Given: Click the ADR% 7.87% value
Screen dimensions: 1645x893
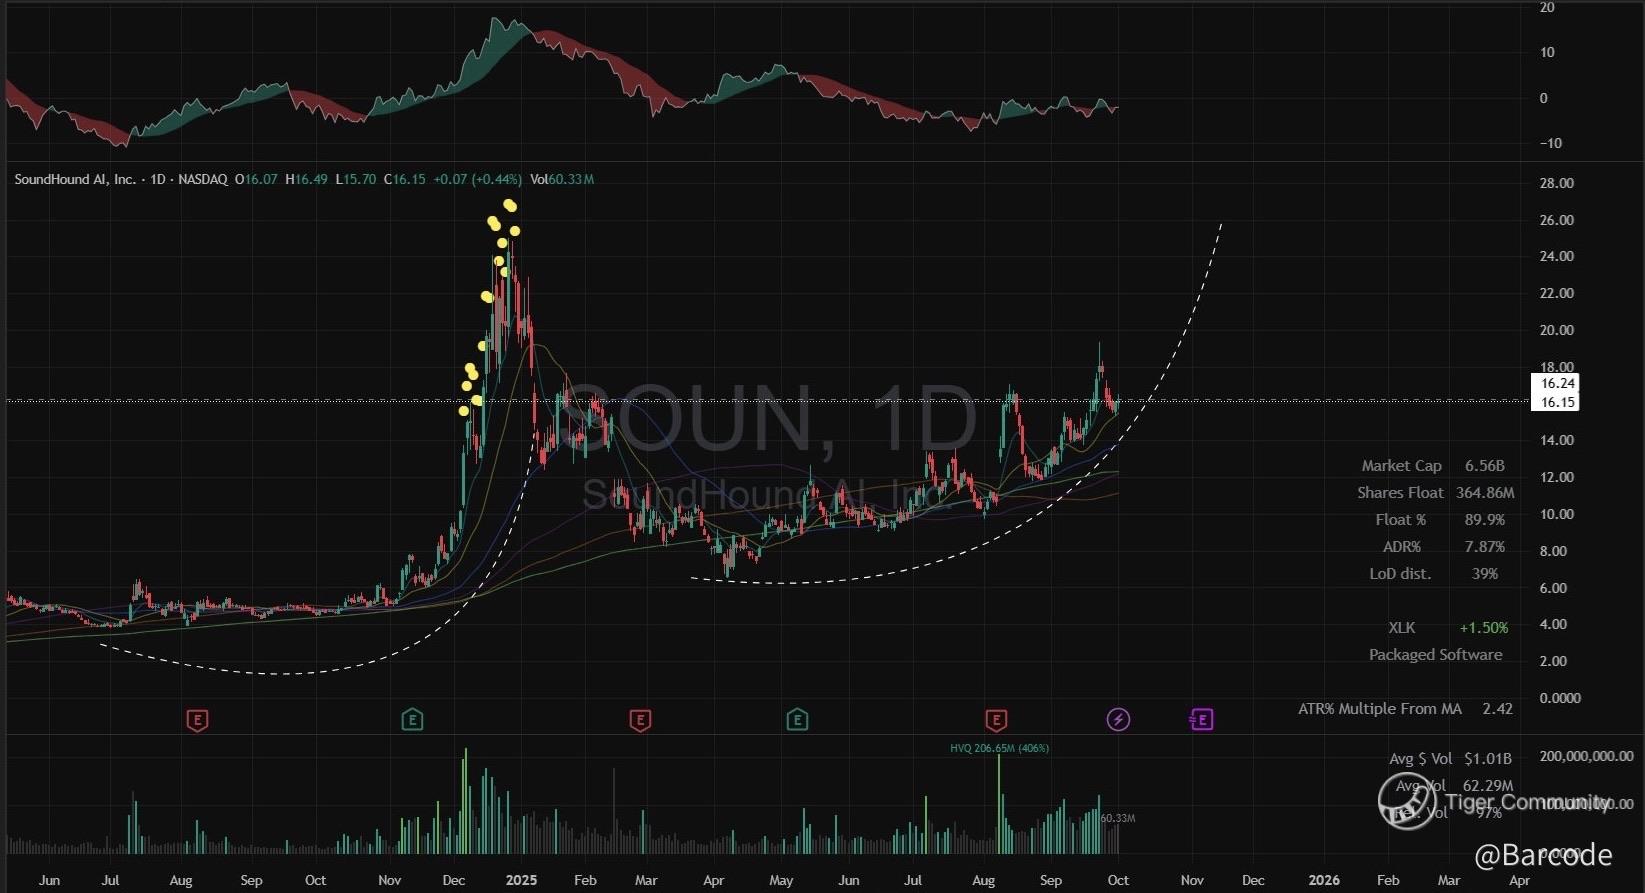Looking at the screenshot, I should tap(1484, 547).
